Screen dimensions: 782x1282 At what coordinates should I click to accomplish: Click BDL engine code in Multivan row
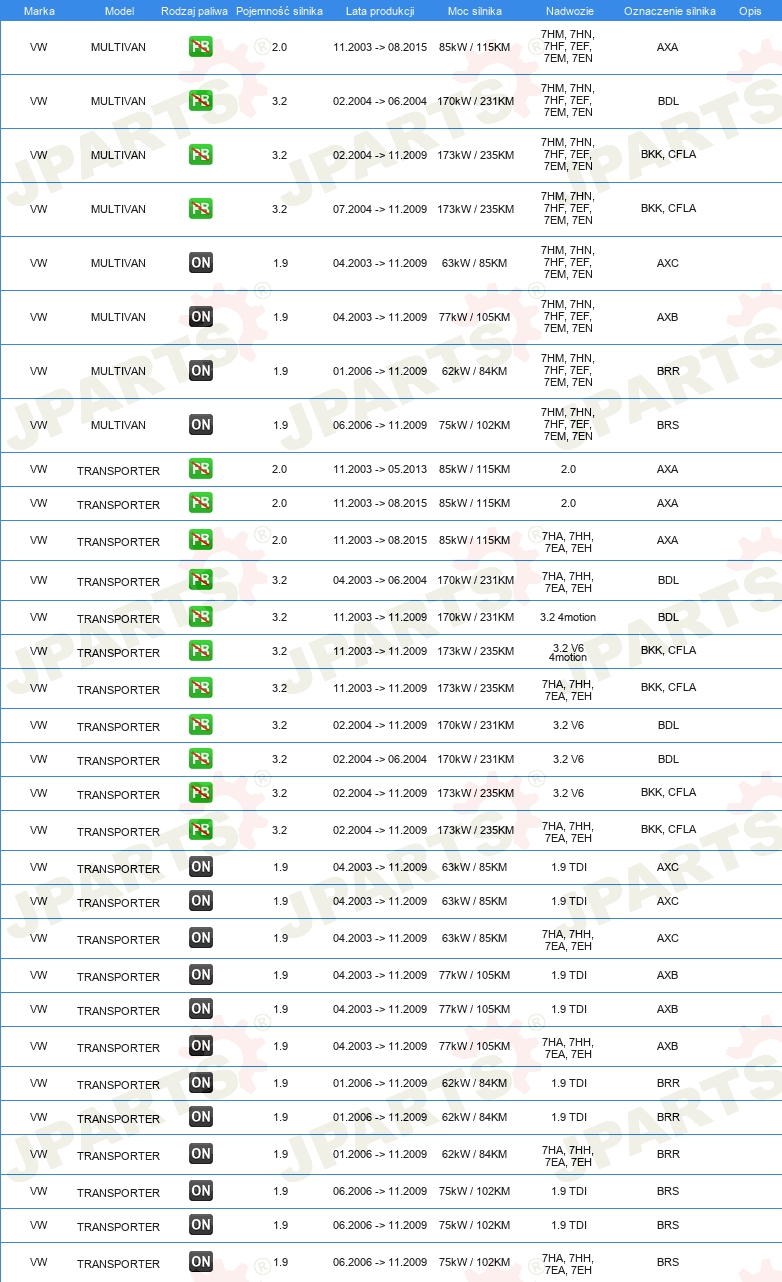(x=668, y=101)
